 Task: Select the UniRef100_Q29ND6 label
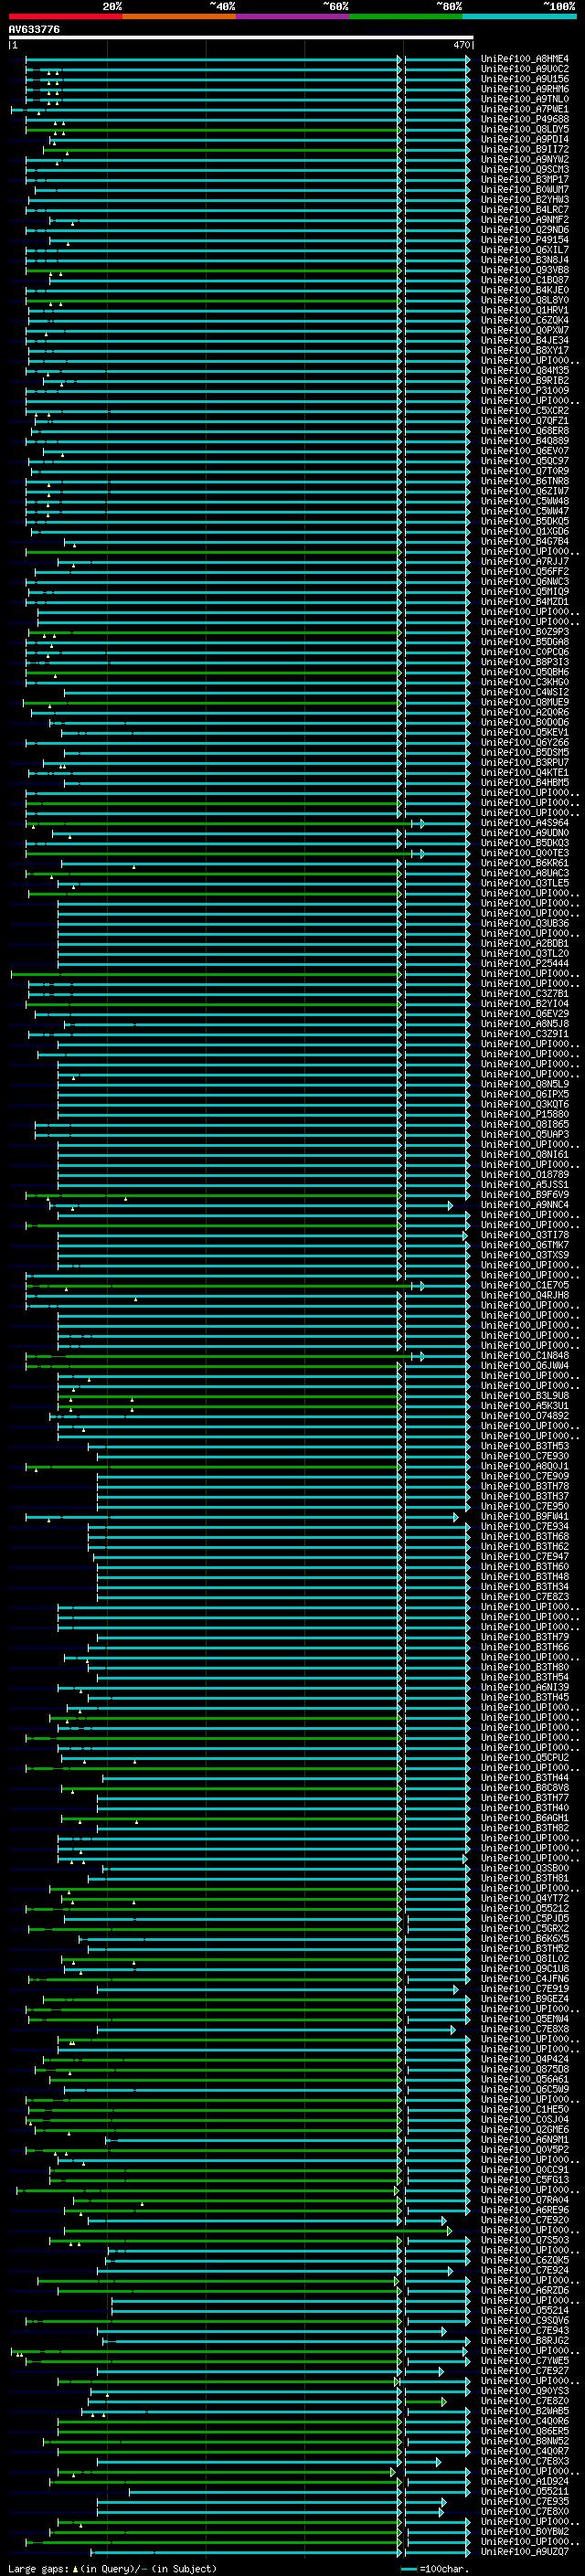[525, 230]
